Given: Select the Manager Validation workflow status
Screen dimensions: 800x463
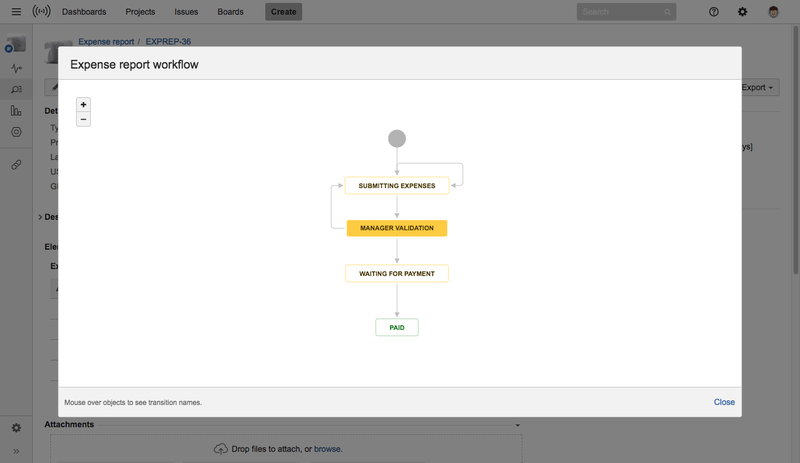Looking at the screenshot, I should point(397,228).
